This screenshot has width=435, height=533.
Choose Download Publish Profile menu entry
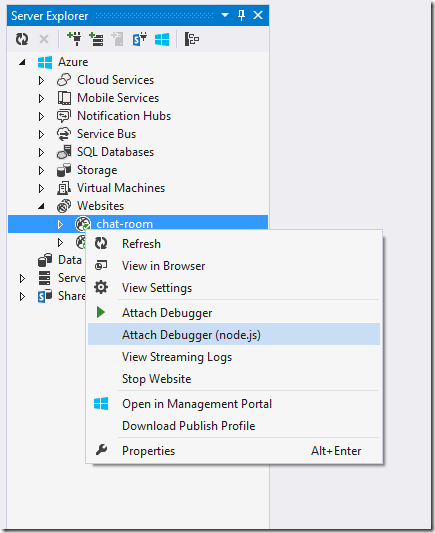tap(234, 426)
